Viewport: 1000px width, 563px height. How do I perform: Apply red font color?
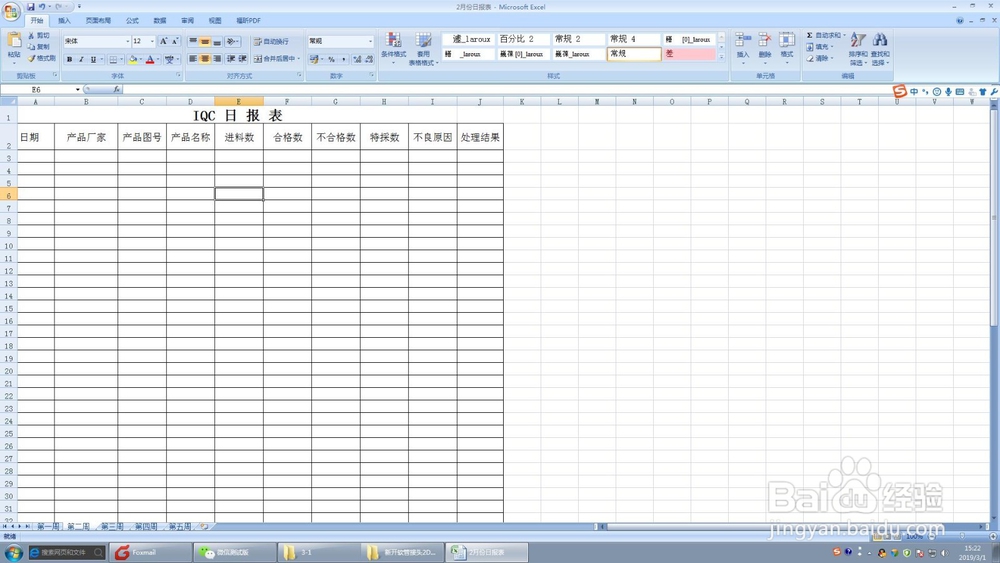(x=150, y=59)
